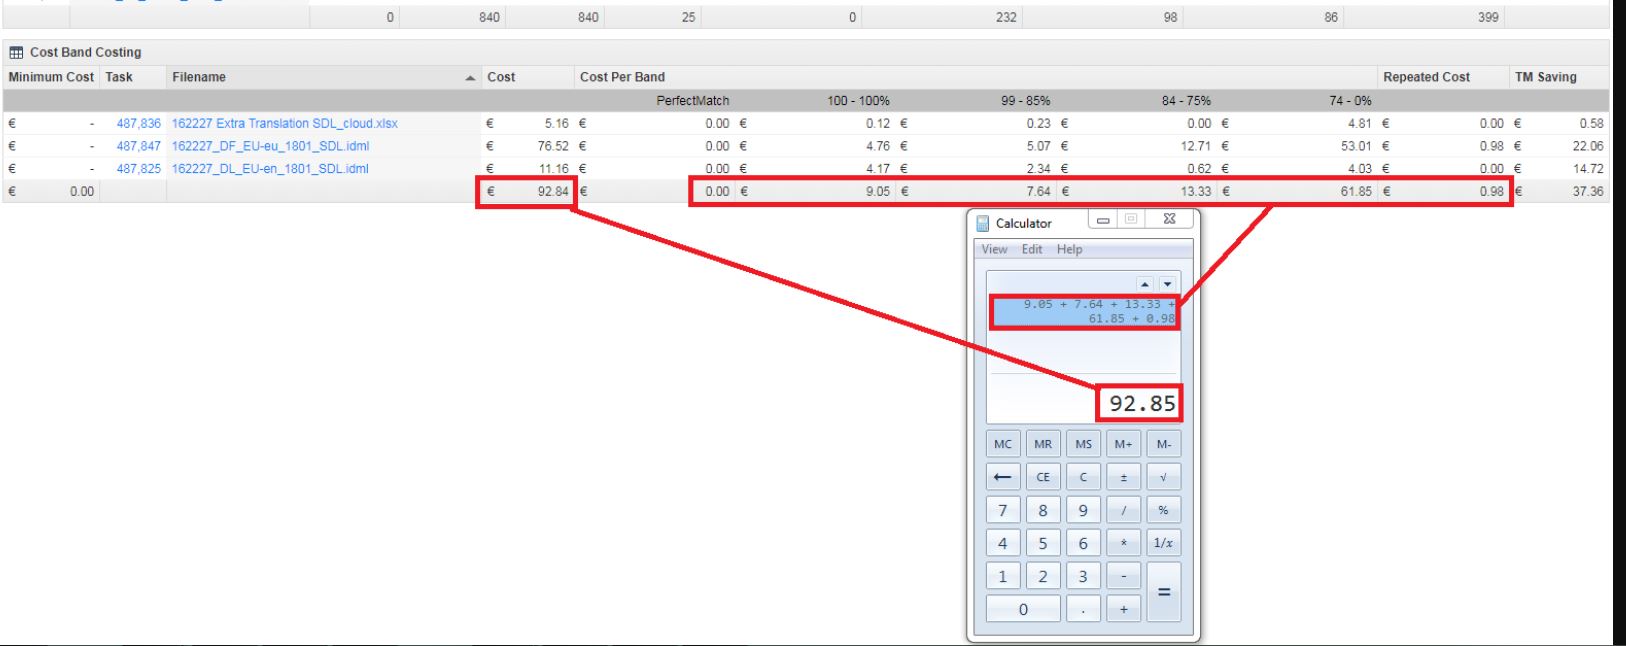
Task: Click the M- memory subtract key
Action: [x=1163, y=444]
